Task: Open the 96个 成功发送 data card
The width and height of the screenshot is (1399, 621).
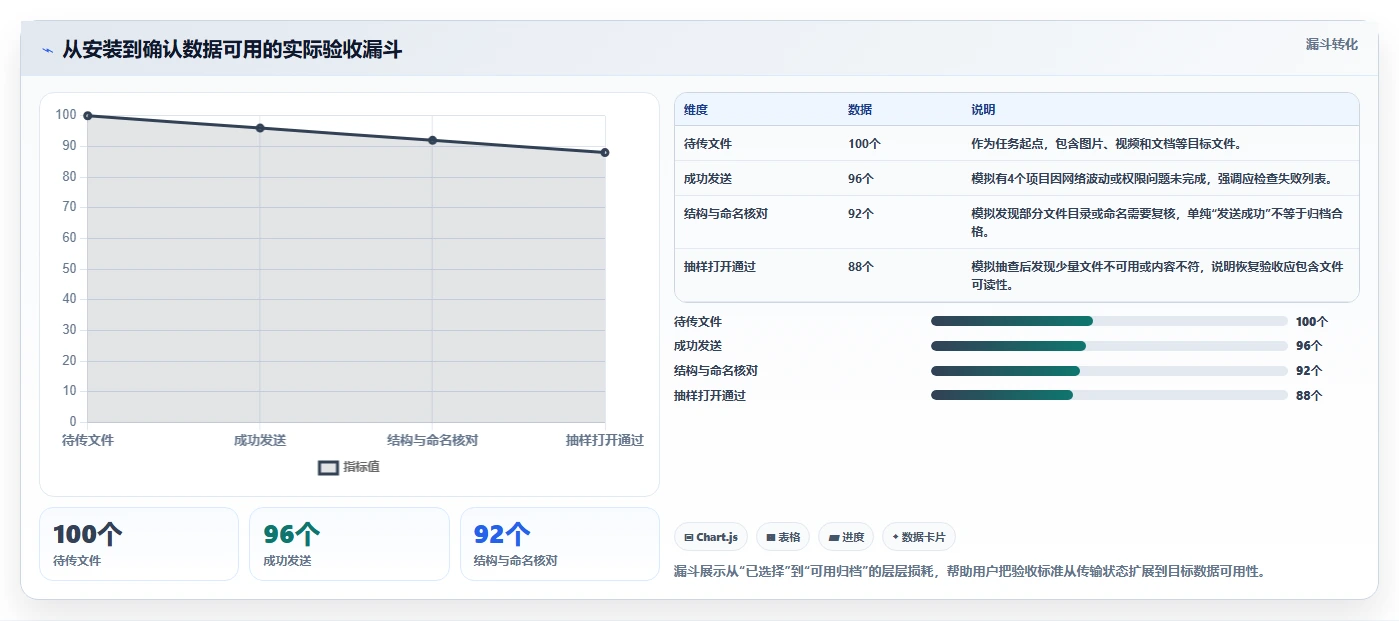Action: click(349, 544)
